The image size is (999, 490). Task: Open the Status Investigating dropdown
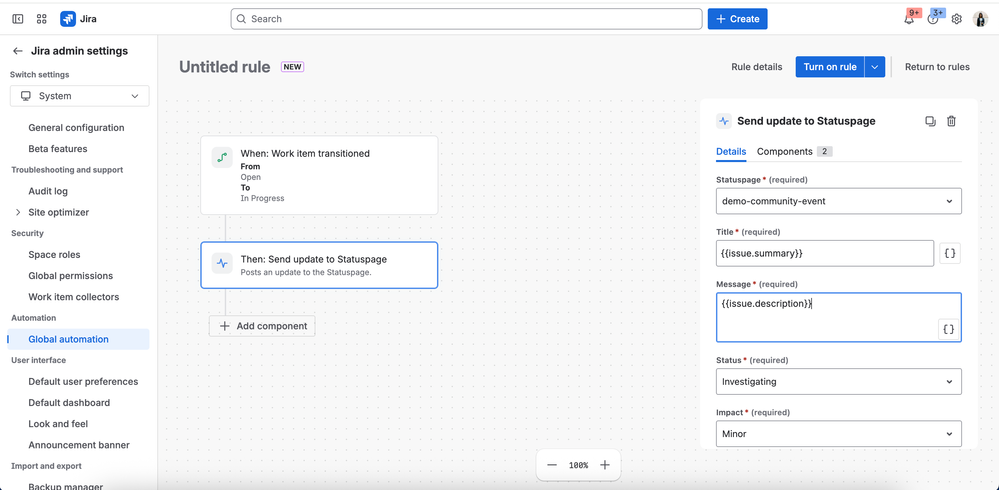tap(838, 382)
